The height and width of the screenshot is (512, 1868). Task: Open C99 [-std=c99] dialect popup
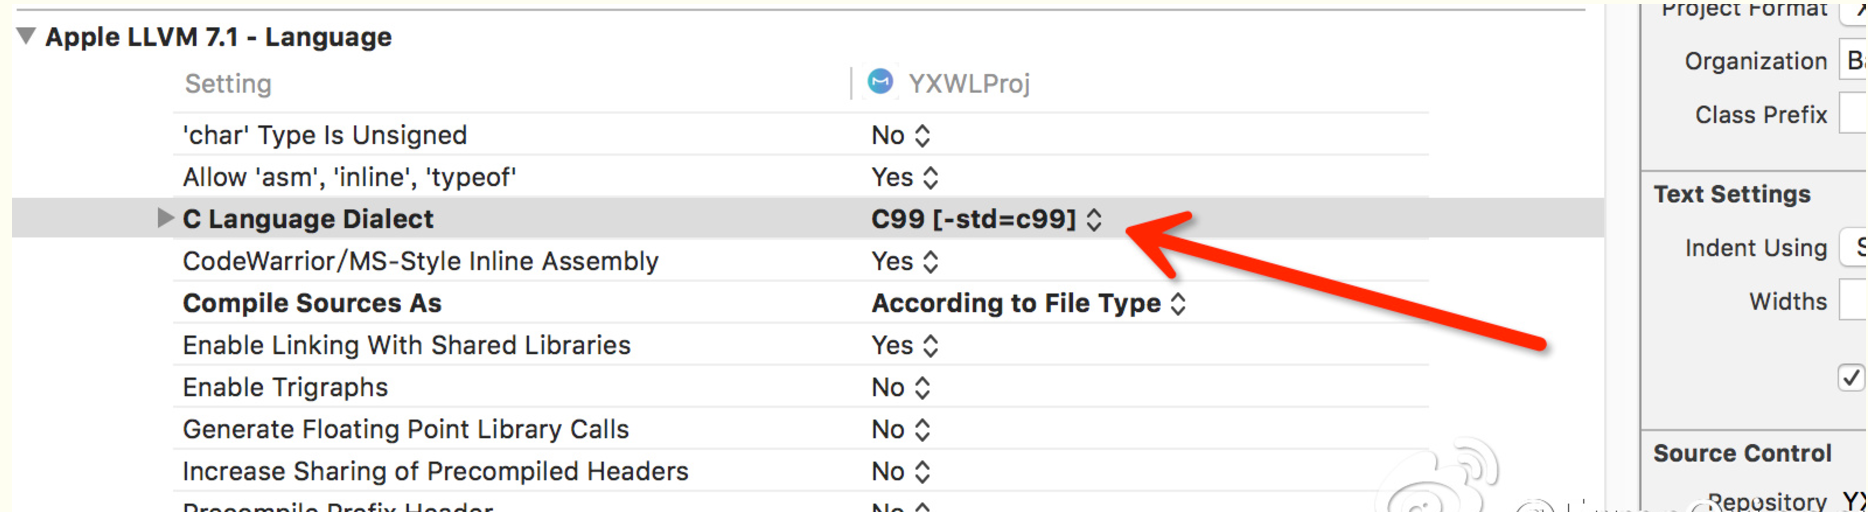(986, 219)
